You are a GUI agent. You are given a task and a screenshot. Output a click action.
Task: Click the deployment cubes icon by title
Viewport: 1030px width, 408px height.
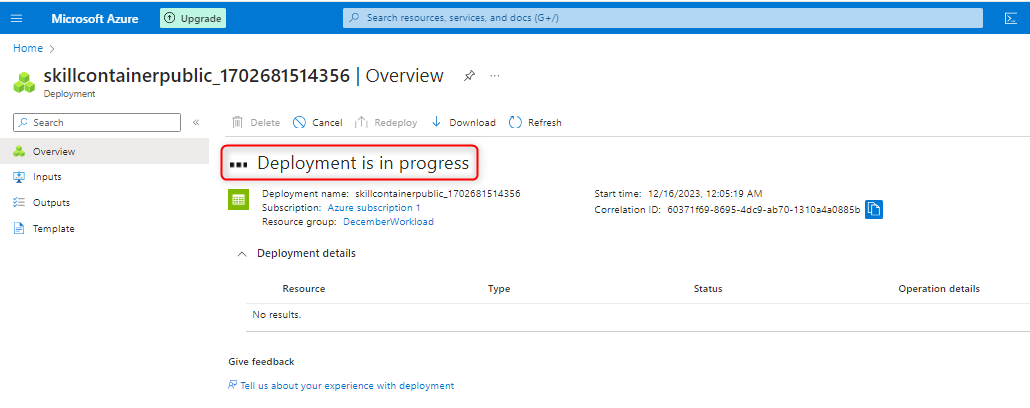click(24, 83)
